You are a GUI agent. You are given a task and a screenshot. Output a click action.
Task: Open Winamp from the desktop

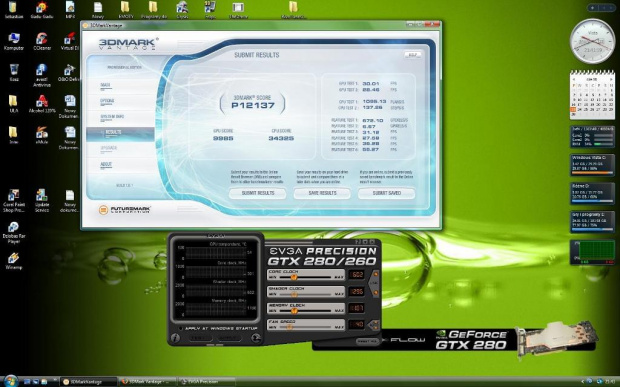13,261
